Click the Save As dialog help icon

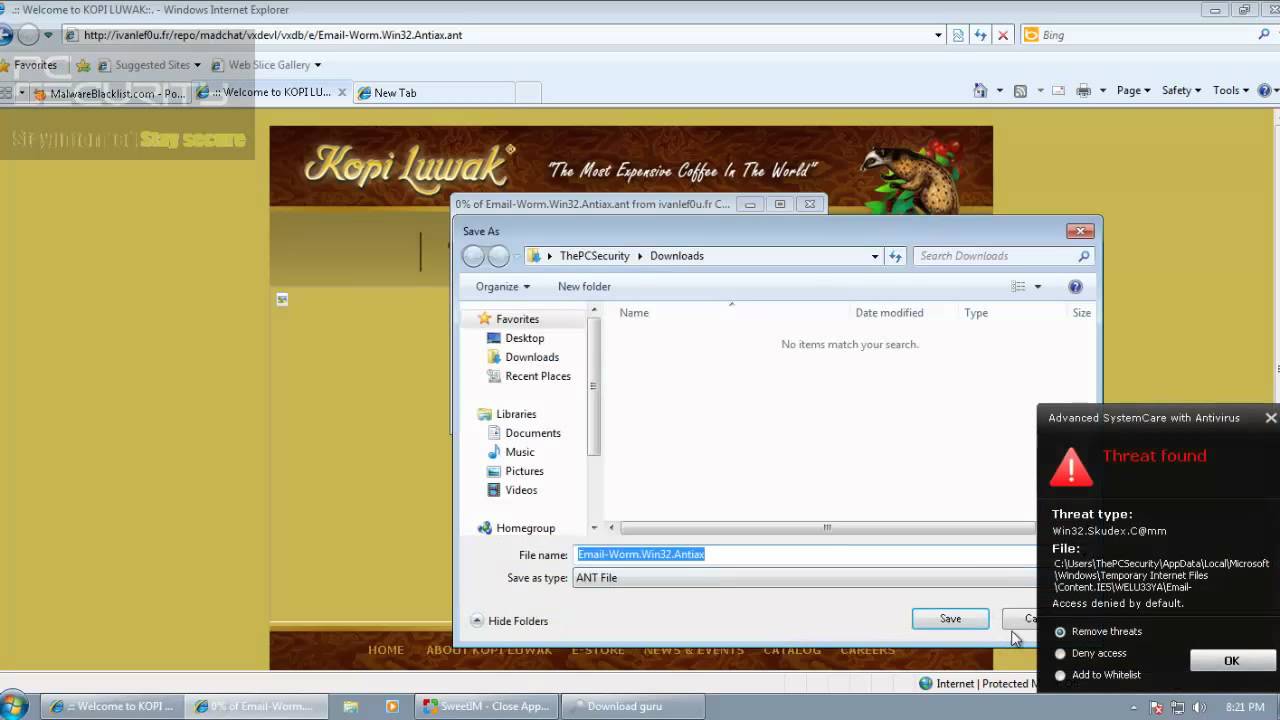[1075, 286]
